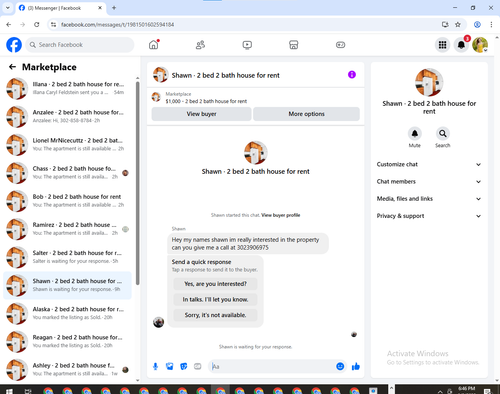This screenshot has height=394, width=500.
Task: Open the Facebook menu grid icon
Action: (442, 45)
